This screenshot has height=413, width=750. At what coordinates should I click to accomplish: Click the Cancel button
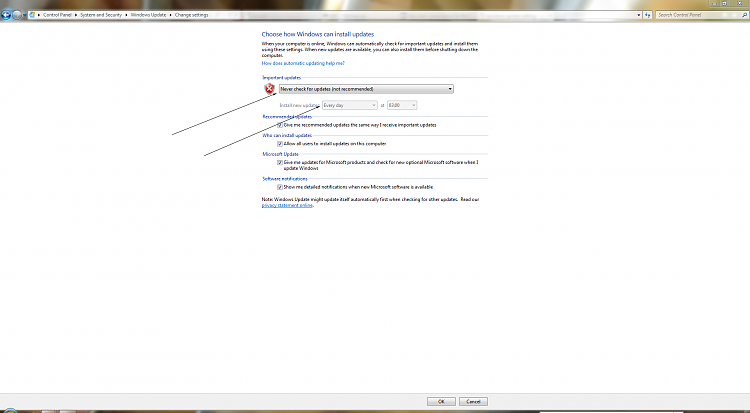(x=473, y=402)
